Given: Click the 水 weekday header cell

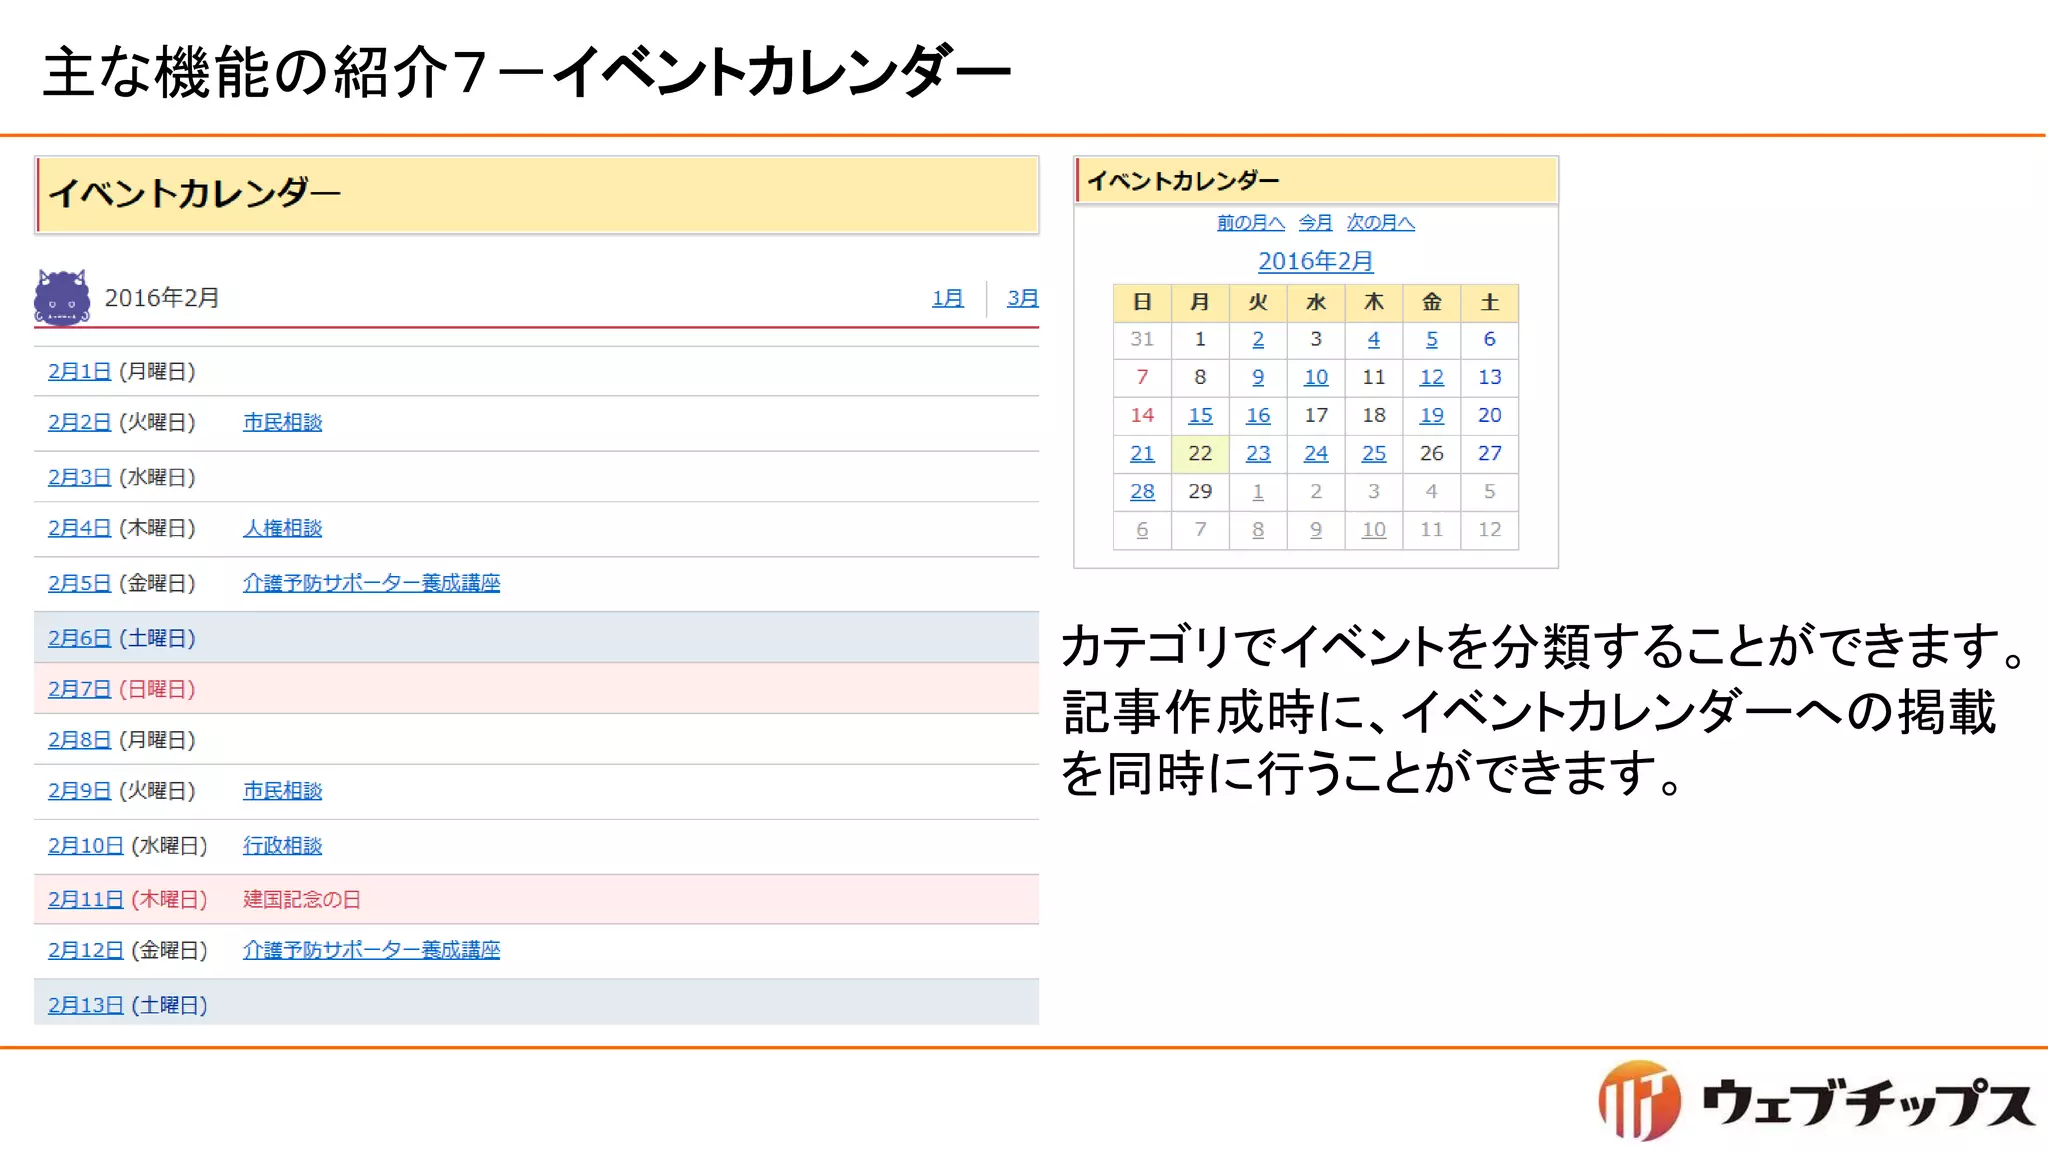Looking at the screenshot, I should [1316, 302].
